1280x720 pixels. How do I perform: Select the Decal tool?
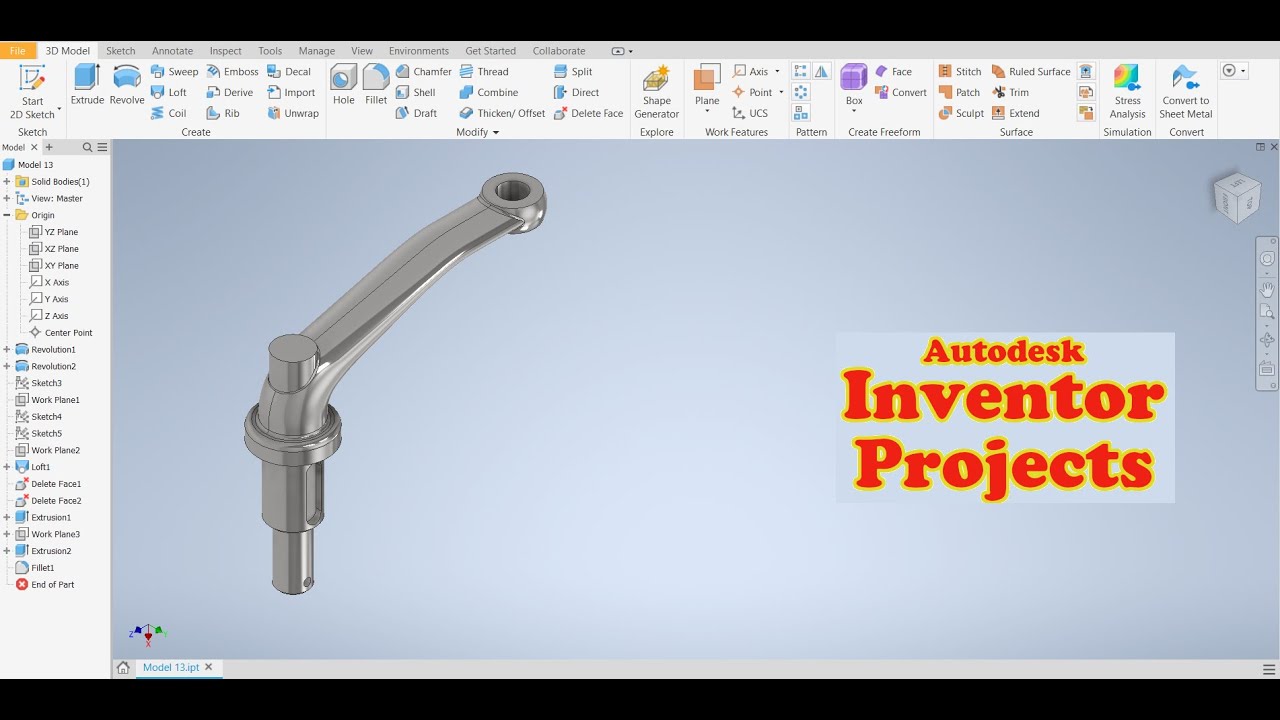pos(289,72)
